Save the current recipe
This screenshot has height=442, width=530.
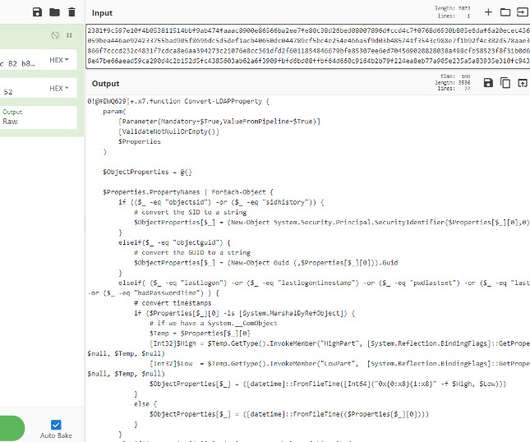click(37, 12)
